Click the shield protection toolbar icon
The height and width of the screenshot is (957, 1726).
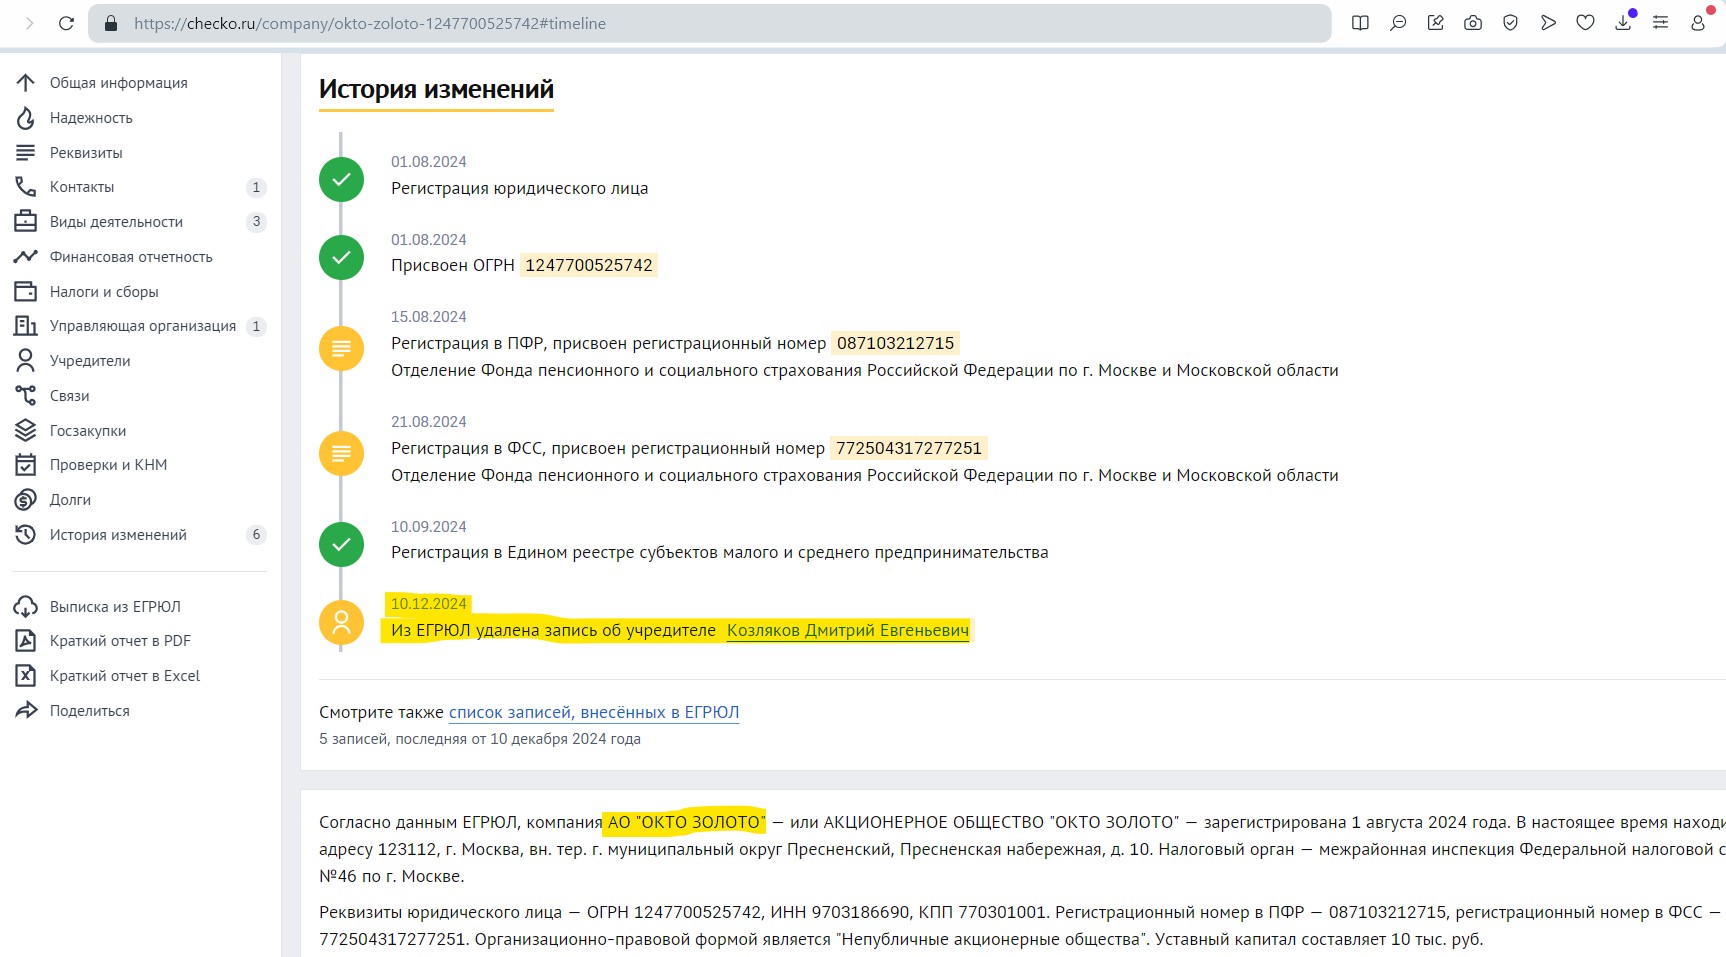tap(1510, 23)
